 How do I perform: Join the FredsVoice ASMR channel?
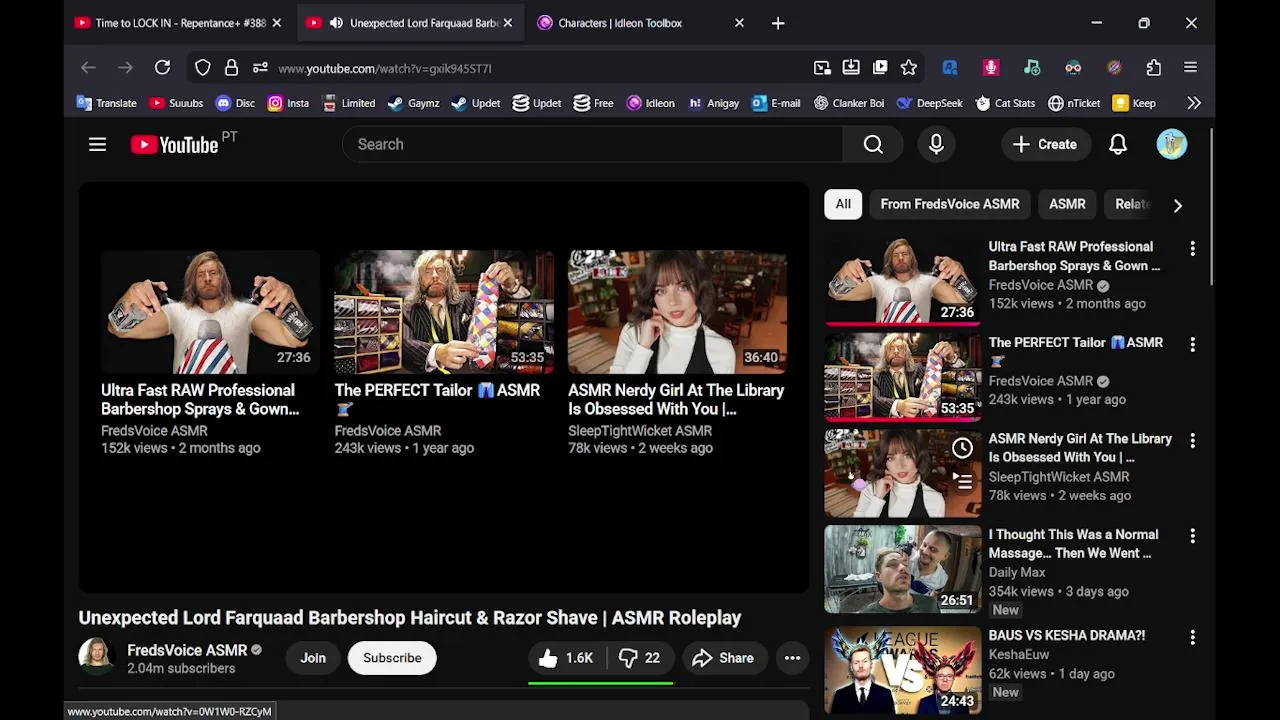pos(313,658)
